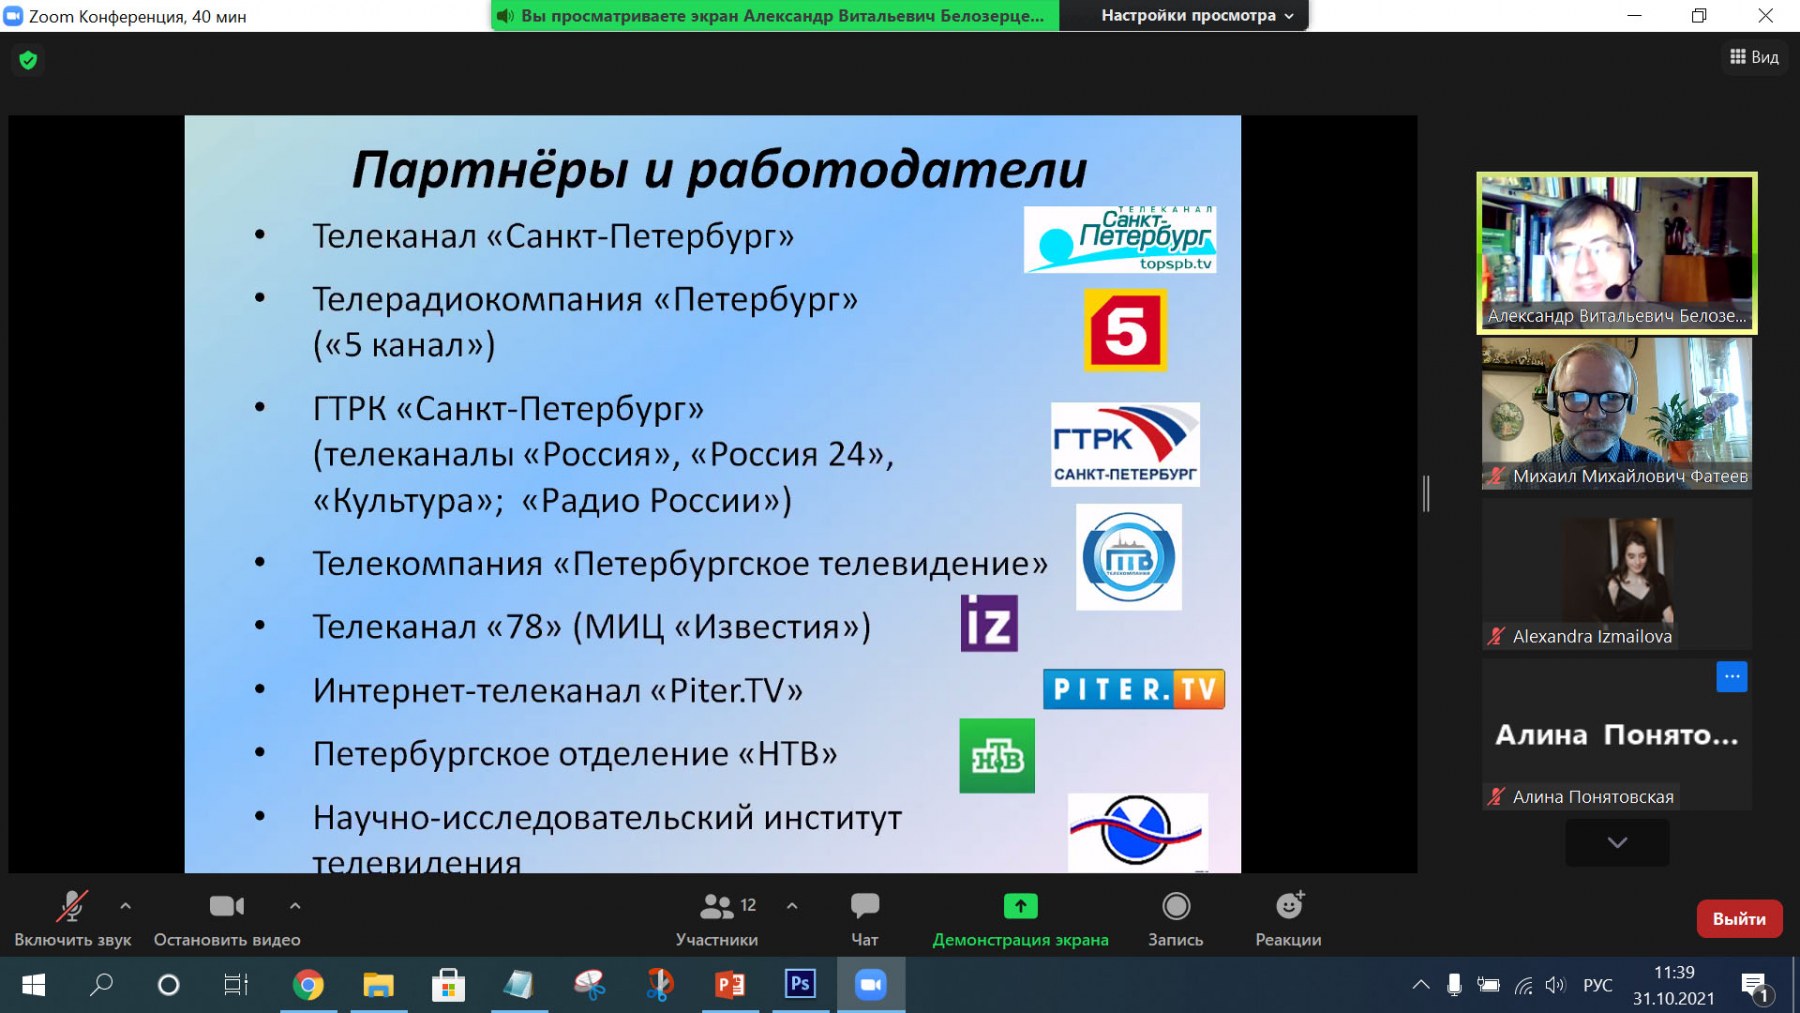Open the Участники participants panel
This screenshot has width=1800, height=1013.
(x=717, y=920)
